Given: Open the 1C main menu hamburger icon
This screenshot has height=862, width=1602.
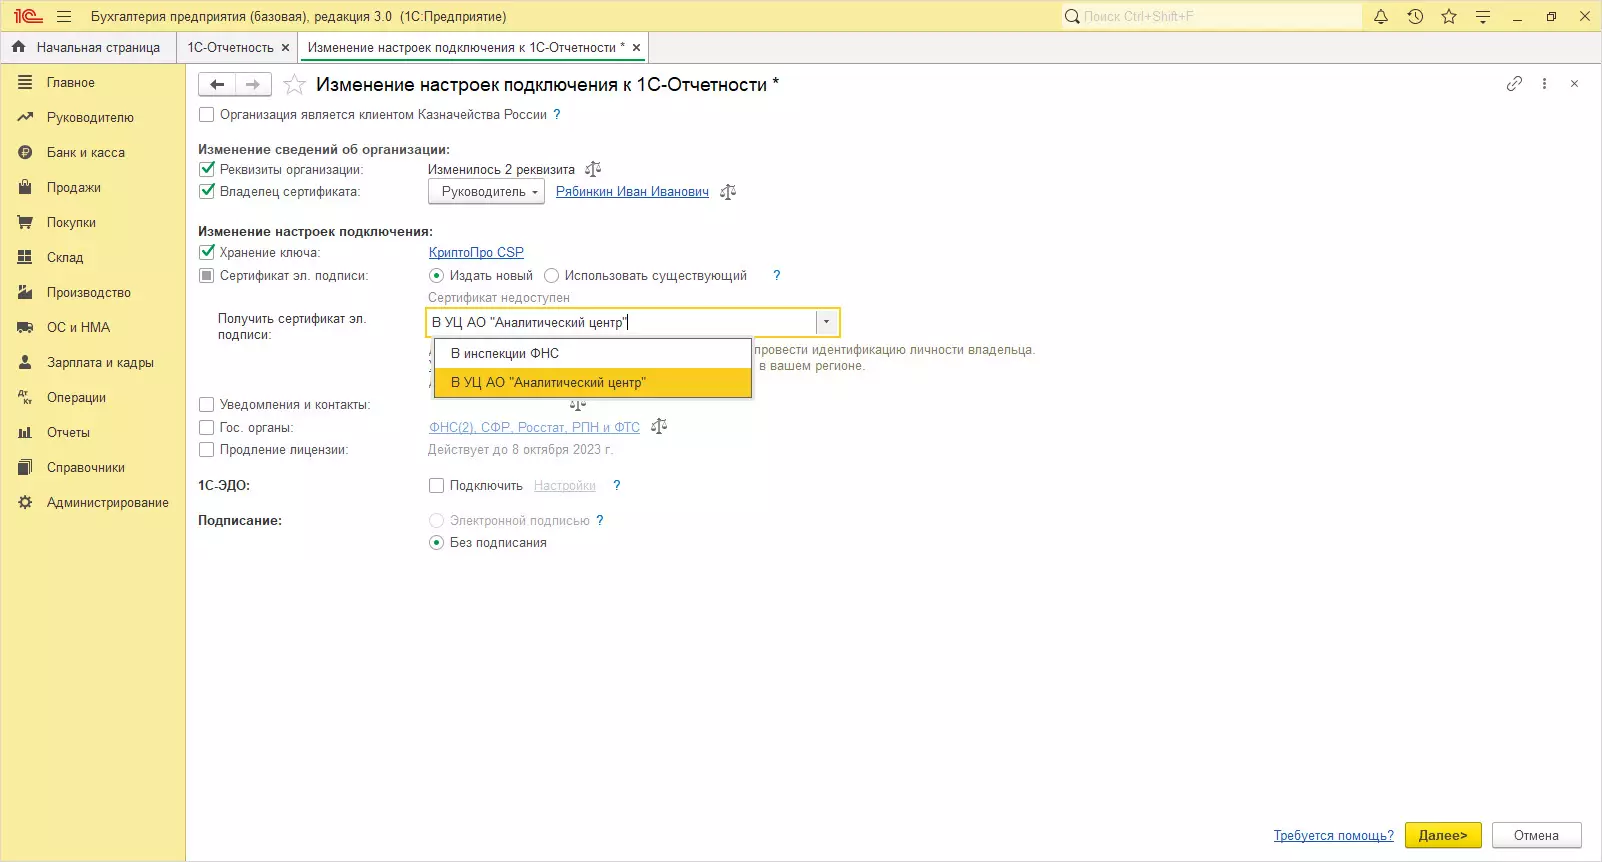Looking at the screenshot, I should 64,16.
